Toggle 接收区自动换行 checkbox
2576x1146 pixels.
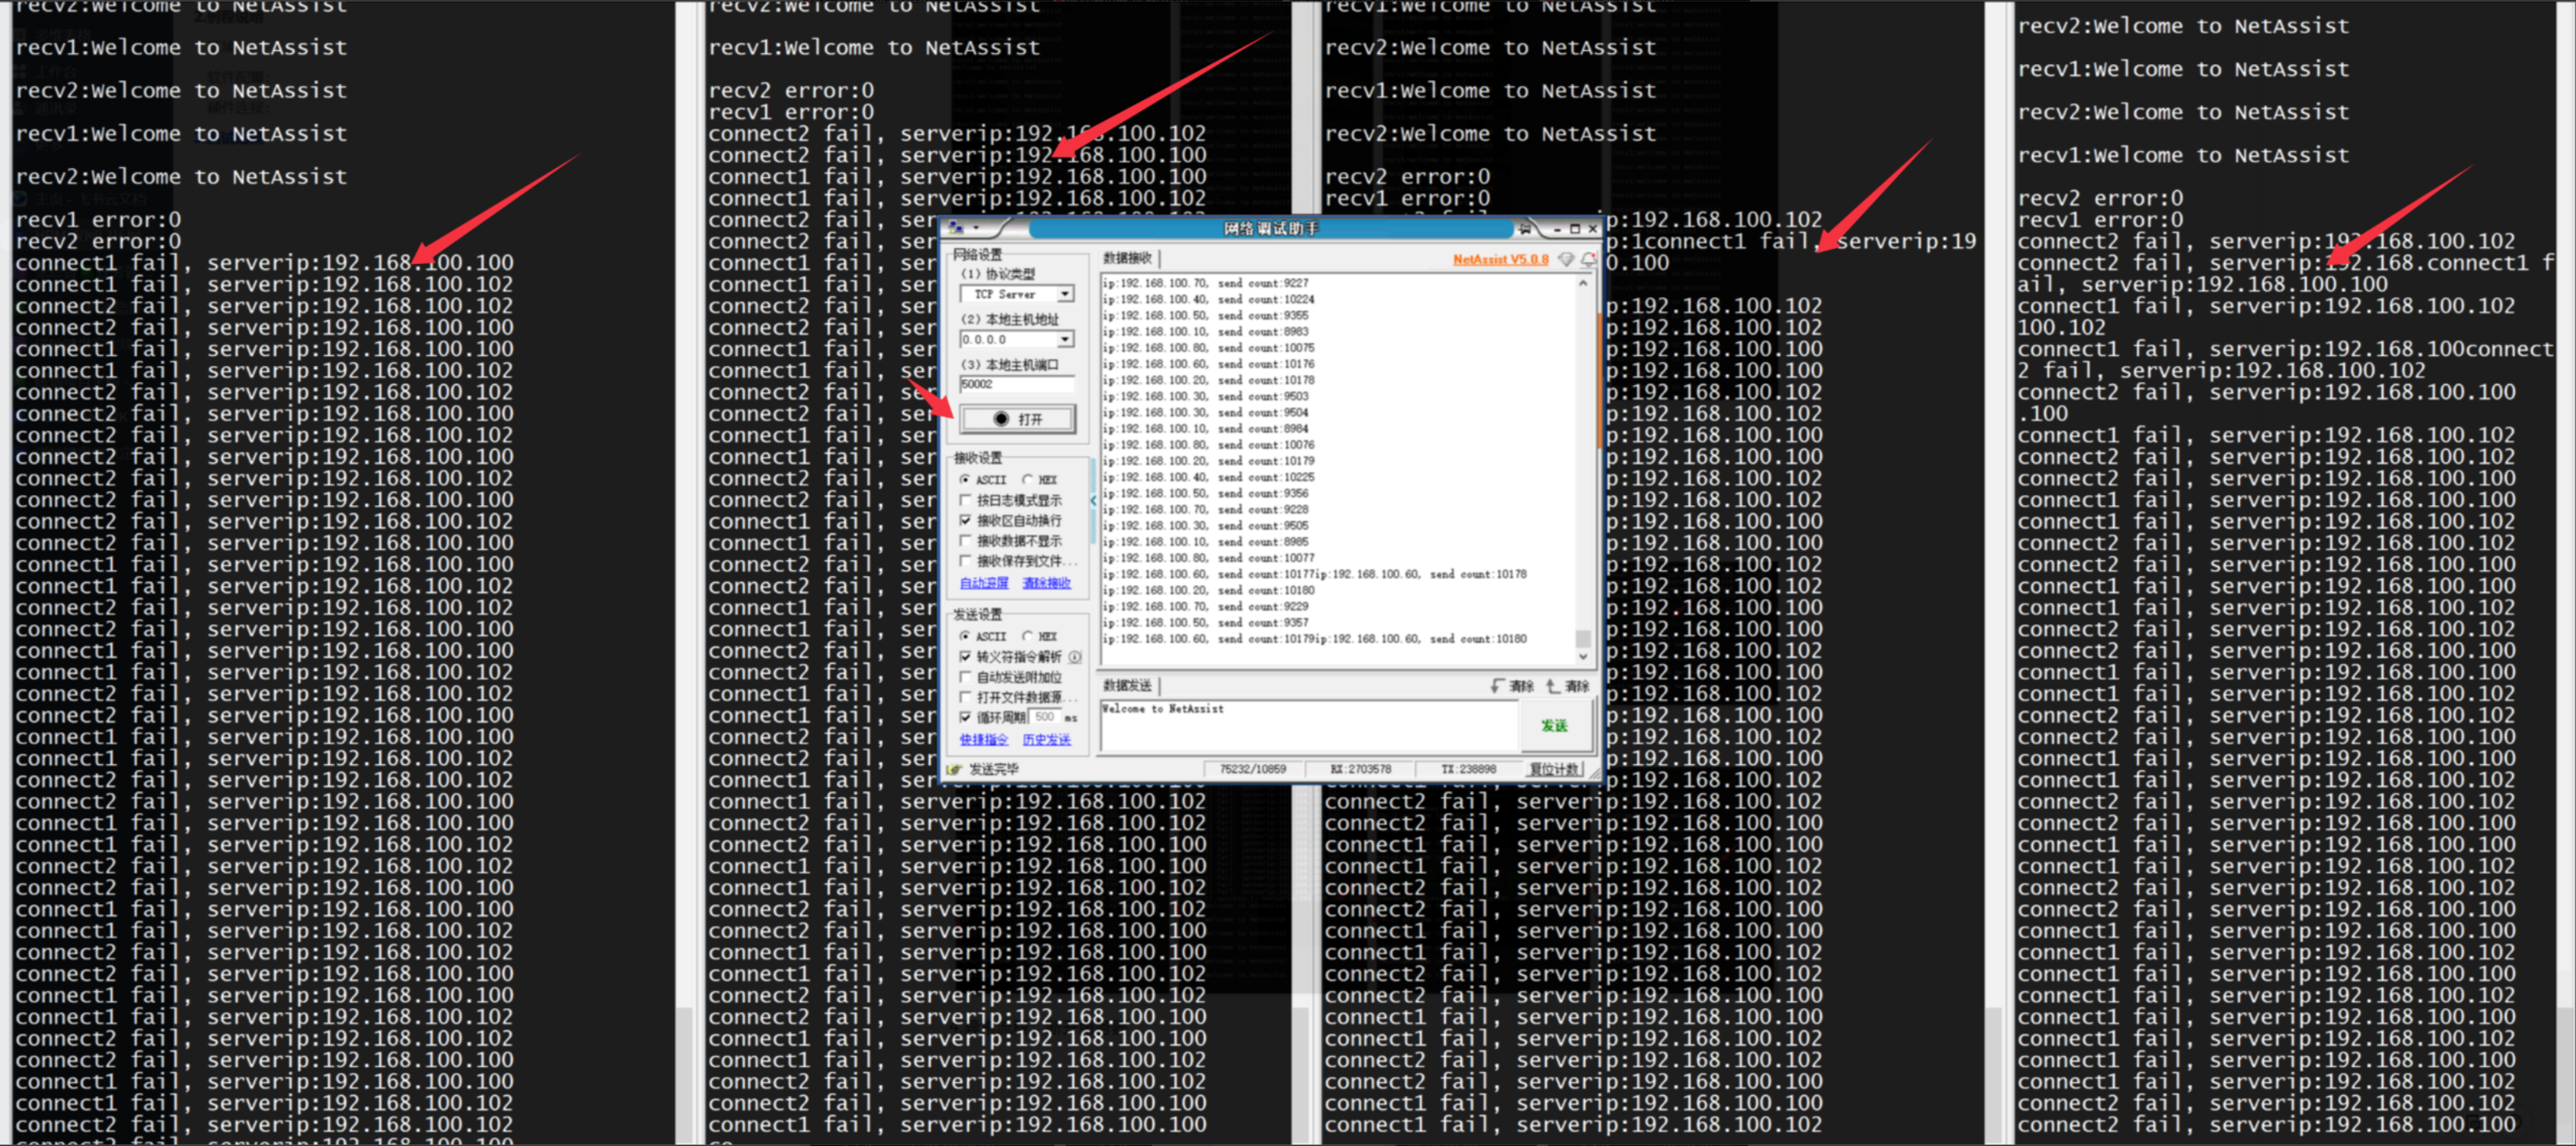pos(965,520)
